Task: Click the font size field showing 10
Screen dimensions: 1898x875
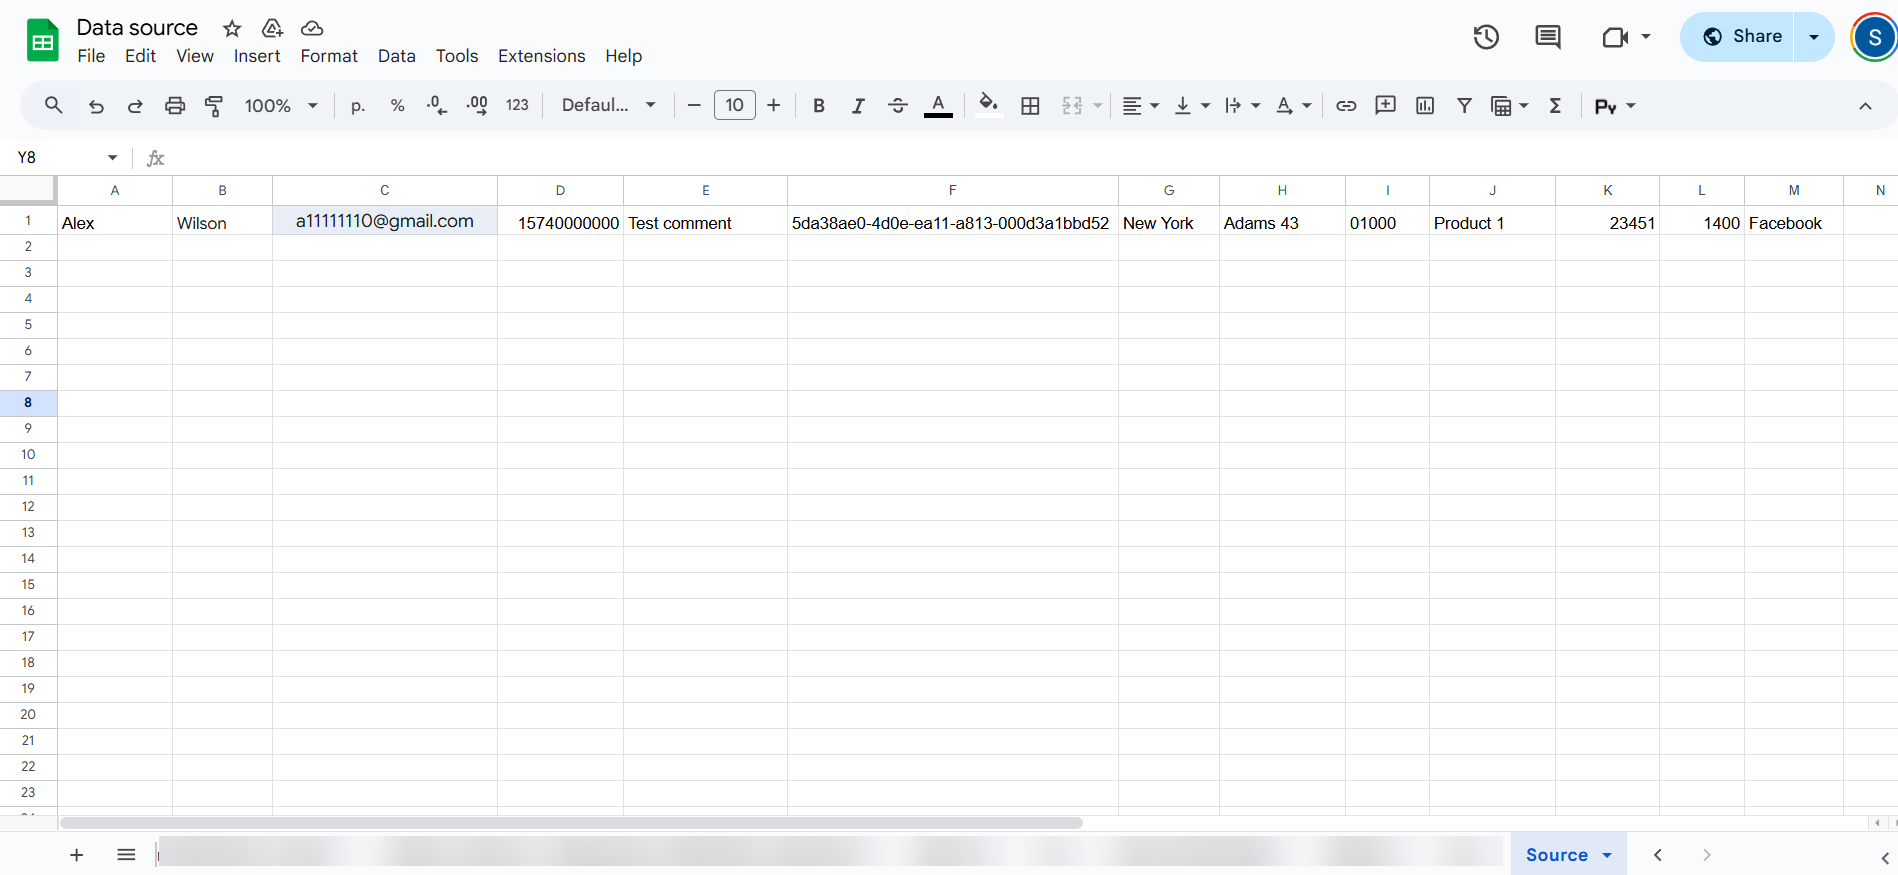Action: [735, 105]
